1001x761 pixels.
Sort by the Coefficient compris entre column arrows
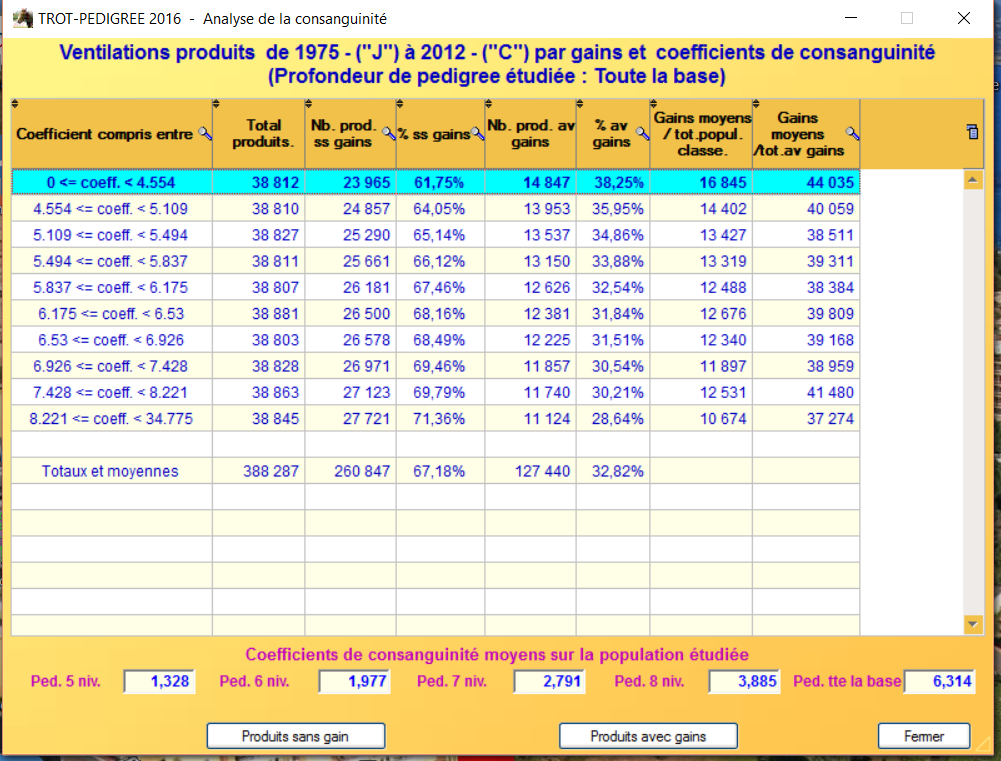pyautogui.click(x=15, y=104)
